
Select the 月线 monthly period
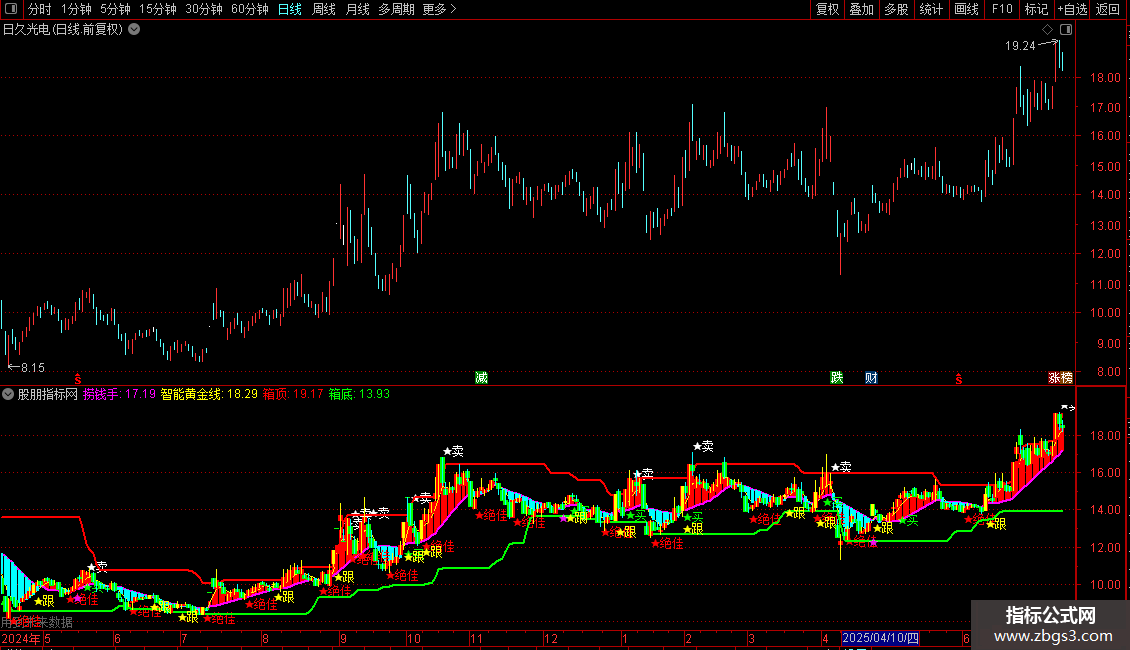point(357,9)
